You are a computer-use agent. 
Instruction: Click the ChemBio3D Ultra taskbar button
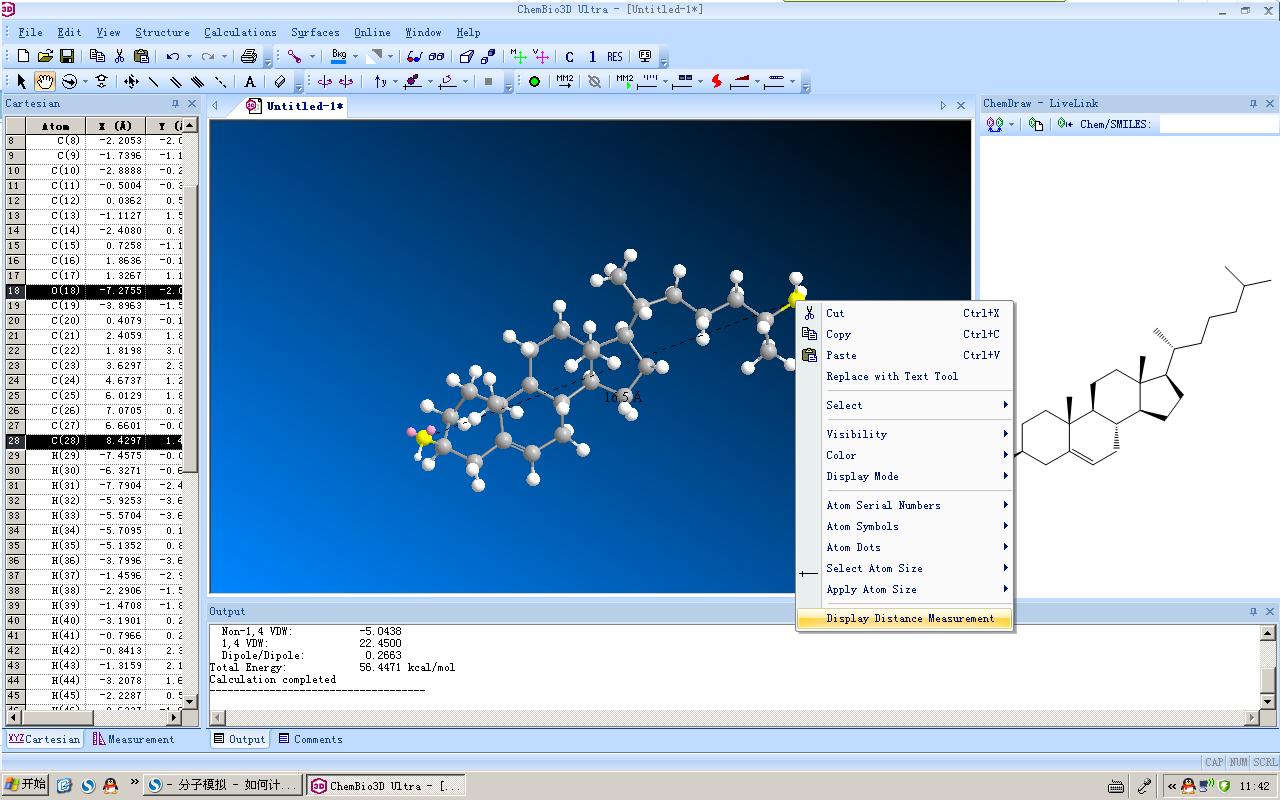tap(386, 785)
